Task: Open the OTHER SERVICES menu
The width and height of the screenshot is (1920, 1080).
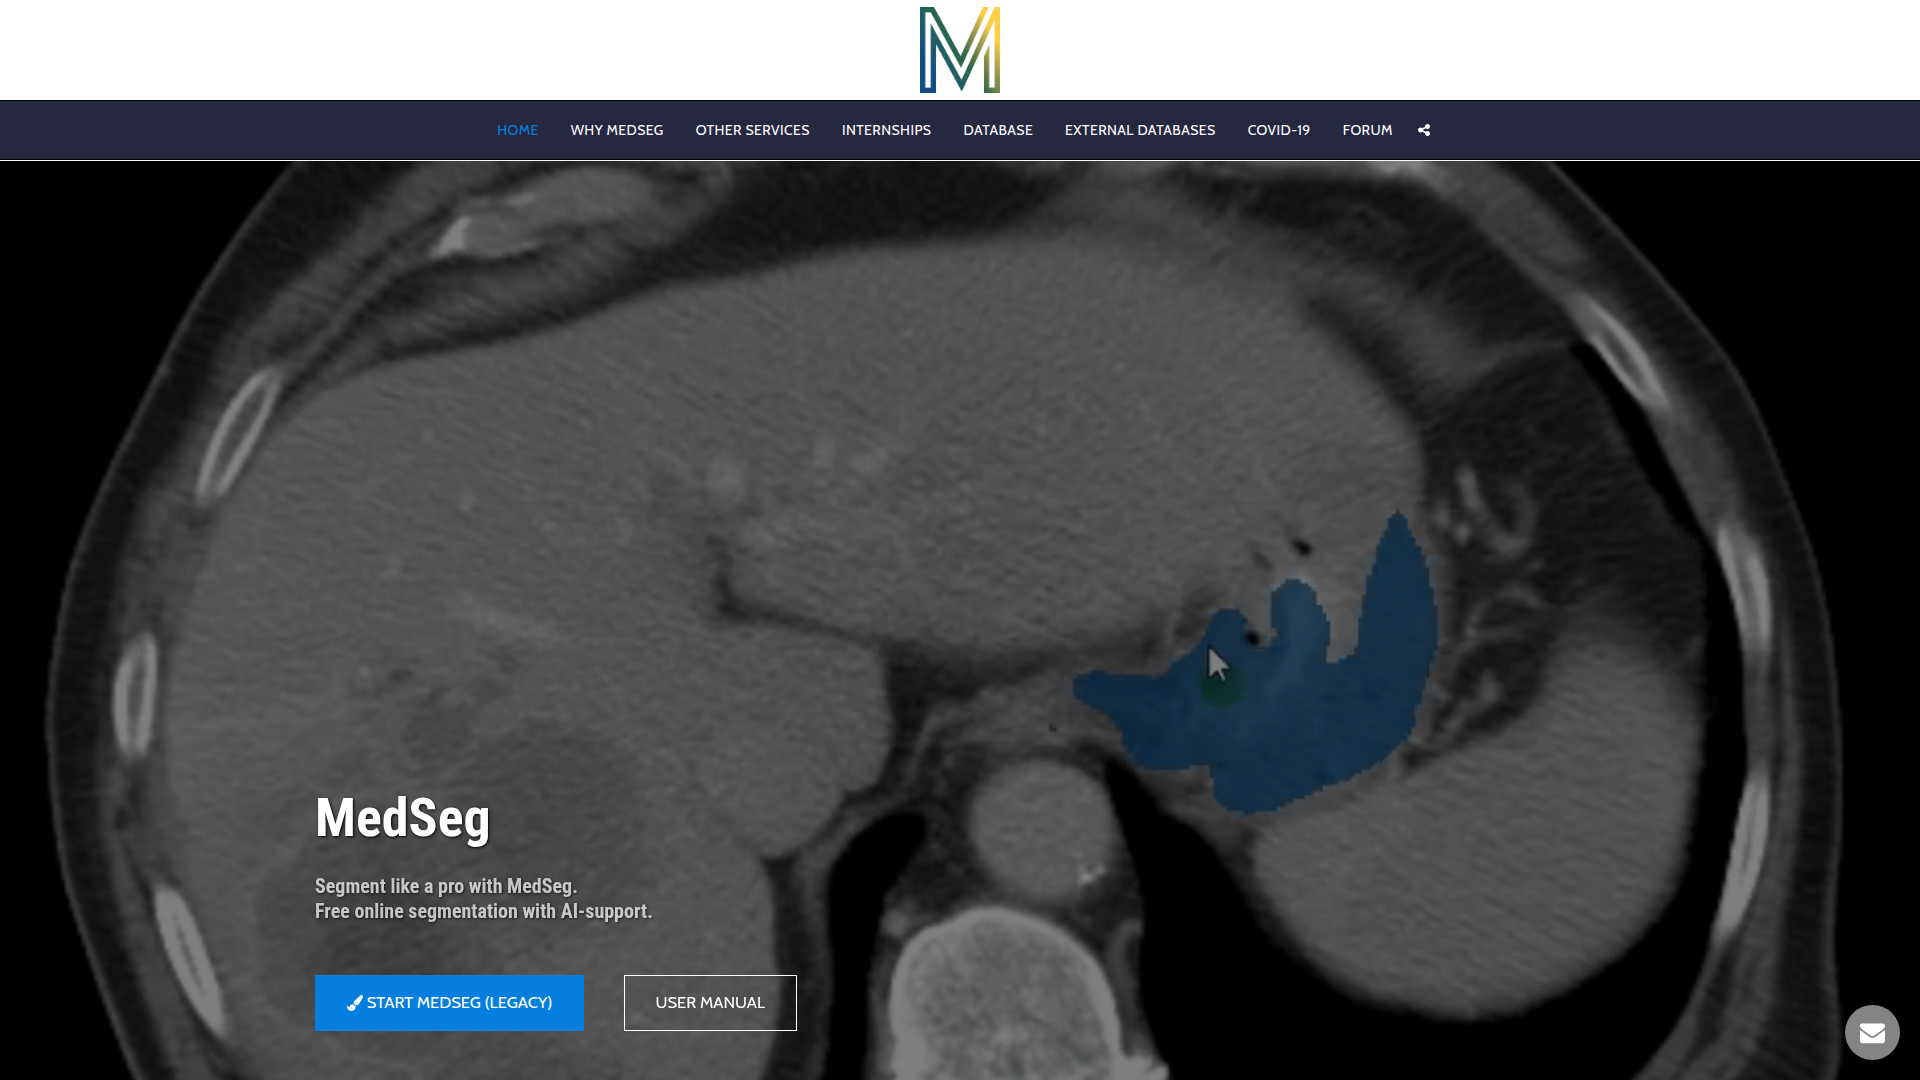Action: 753,130
